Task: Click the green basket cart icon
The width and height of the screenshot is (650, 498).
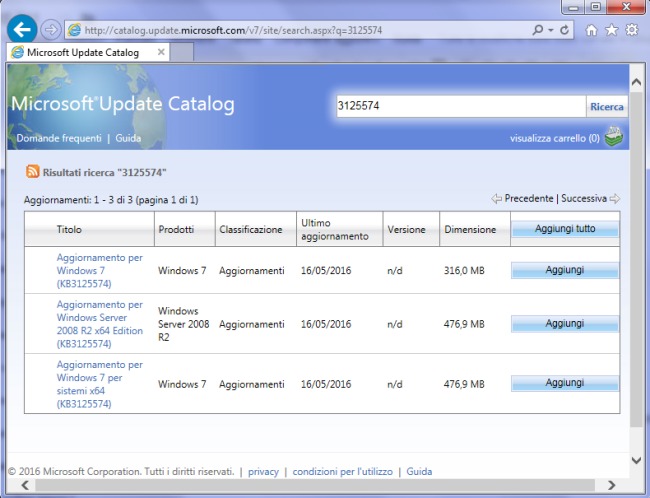Action: [614, 136]
